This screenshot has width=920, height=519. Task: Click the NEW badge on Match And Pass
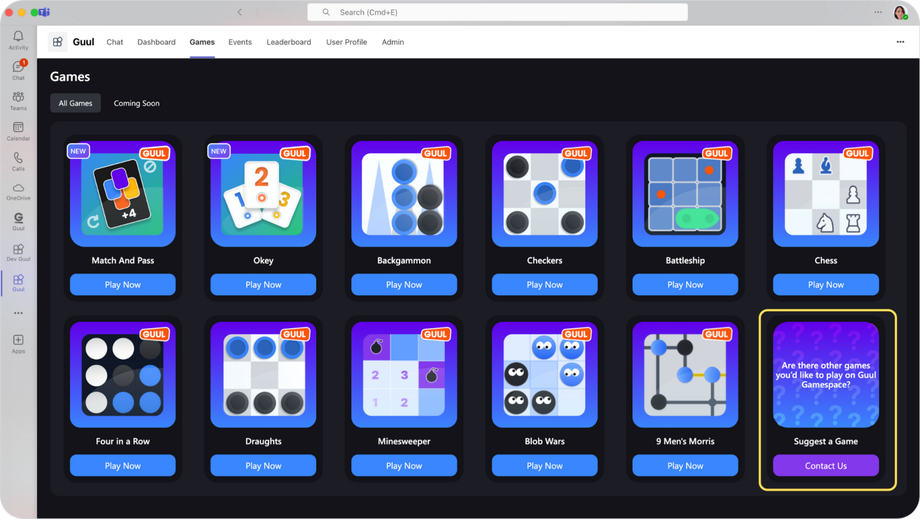(78, 151)
